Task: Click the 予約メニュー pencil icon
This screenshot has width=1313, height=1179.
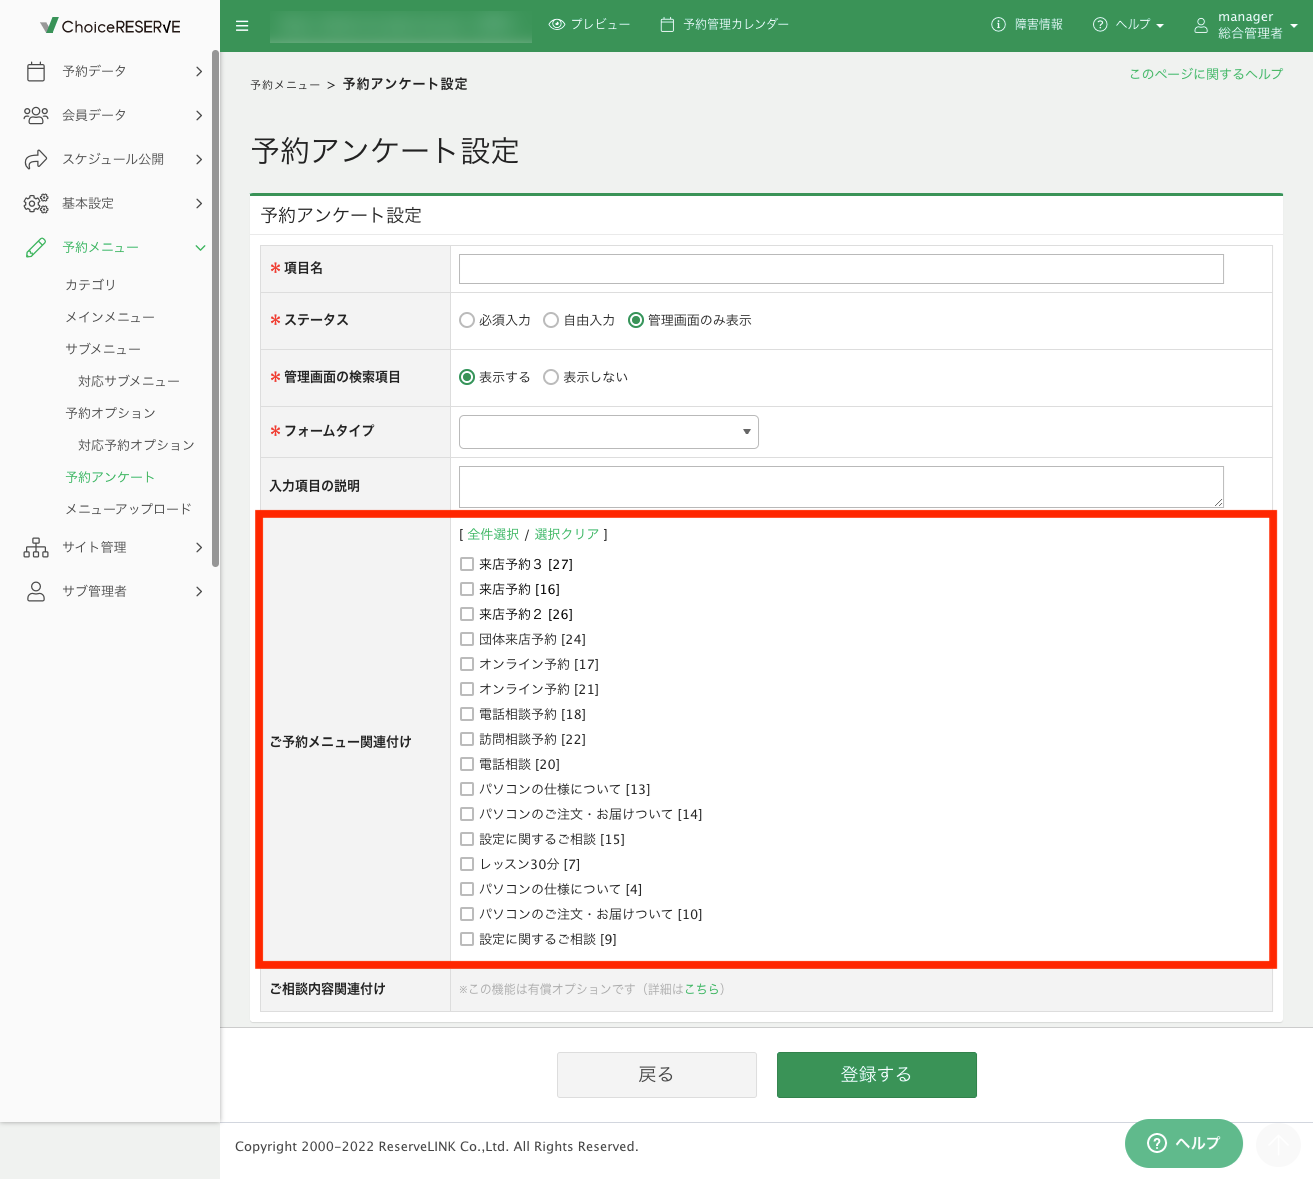Action: 36,247
